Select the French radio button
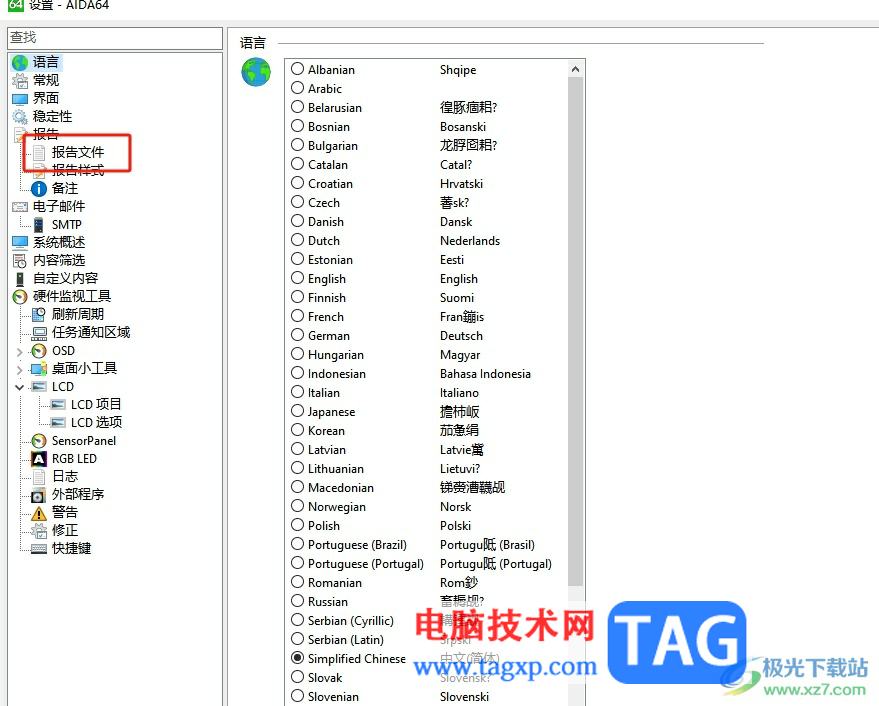This screenshot has height=706, width=879. [298, 316]
